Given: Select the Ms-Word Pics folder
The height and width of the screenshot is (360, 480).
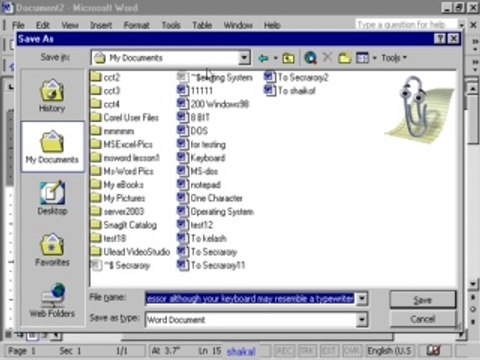Looking at the screenshot, I should [122, 171].
